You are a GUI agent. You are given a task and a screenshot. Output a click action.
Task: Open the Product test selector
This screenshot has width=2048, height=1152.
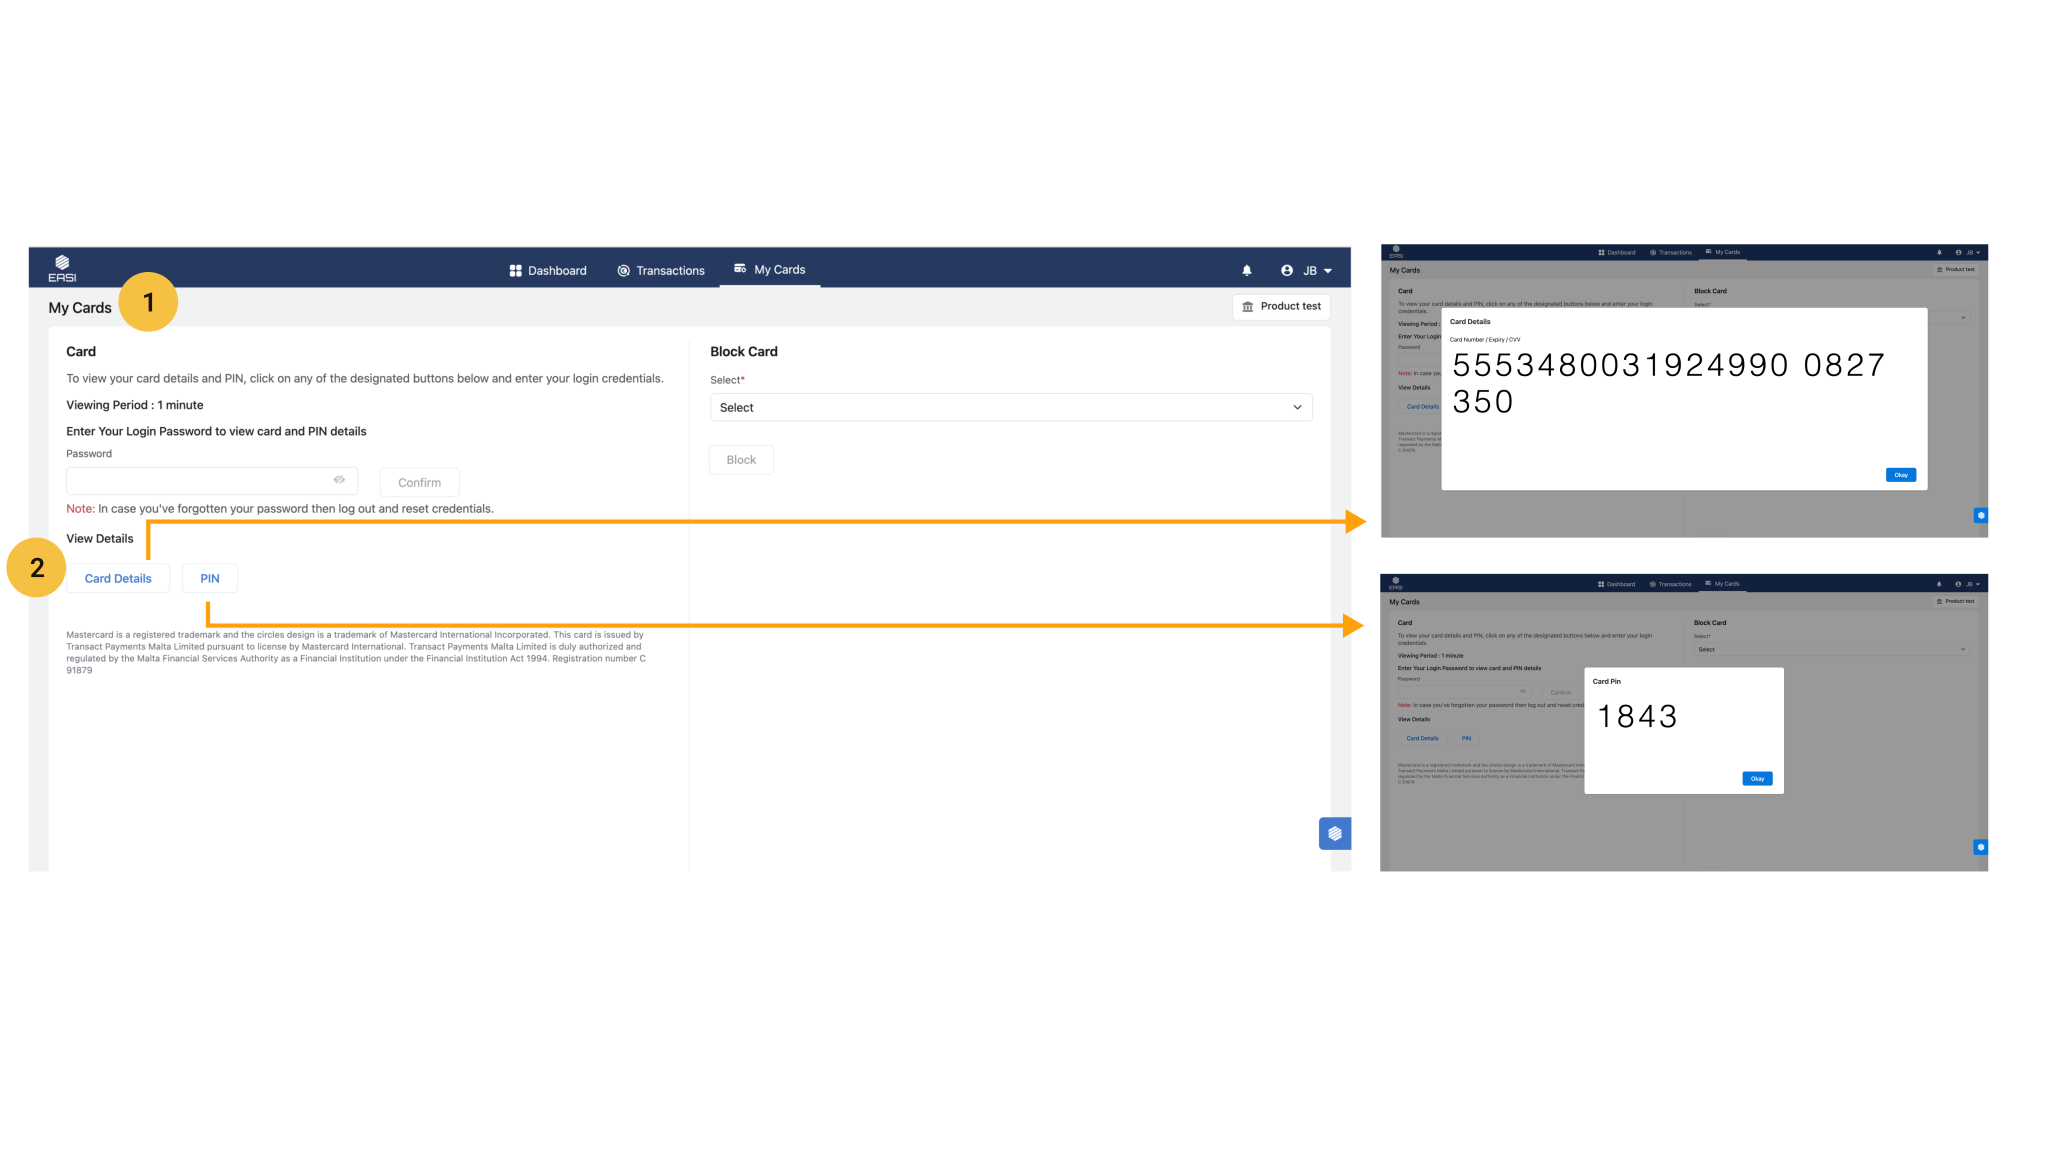1281,307
